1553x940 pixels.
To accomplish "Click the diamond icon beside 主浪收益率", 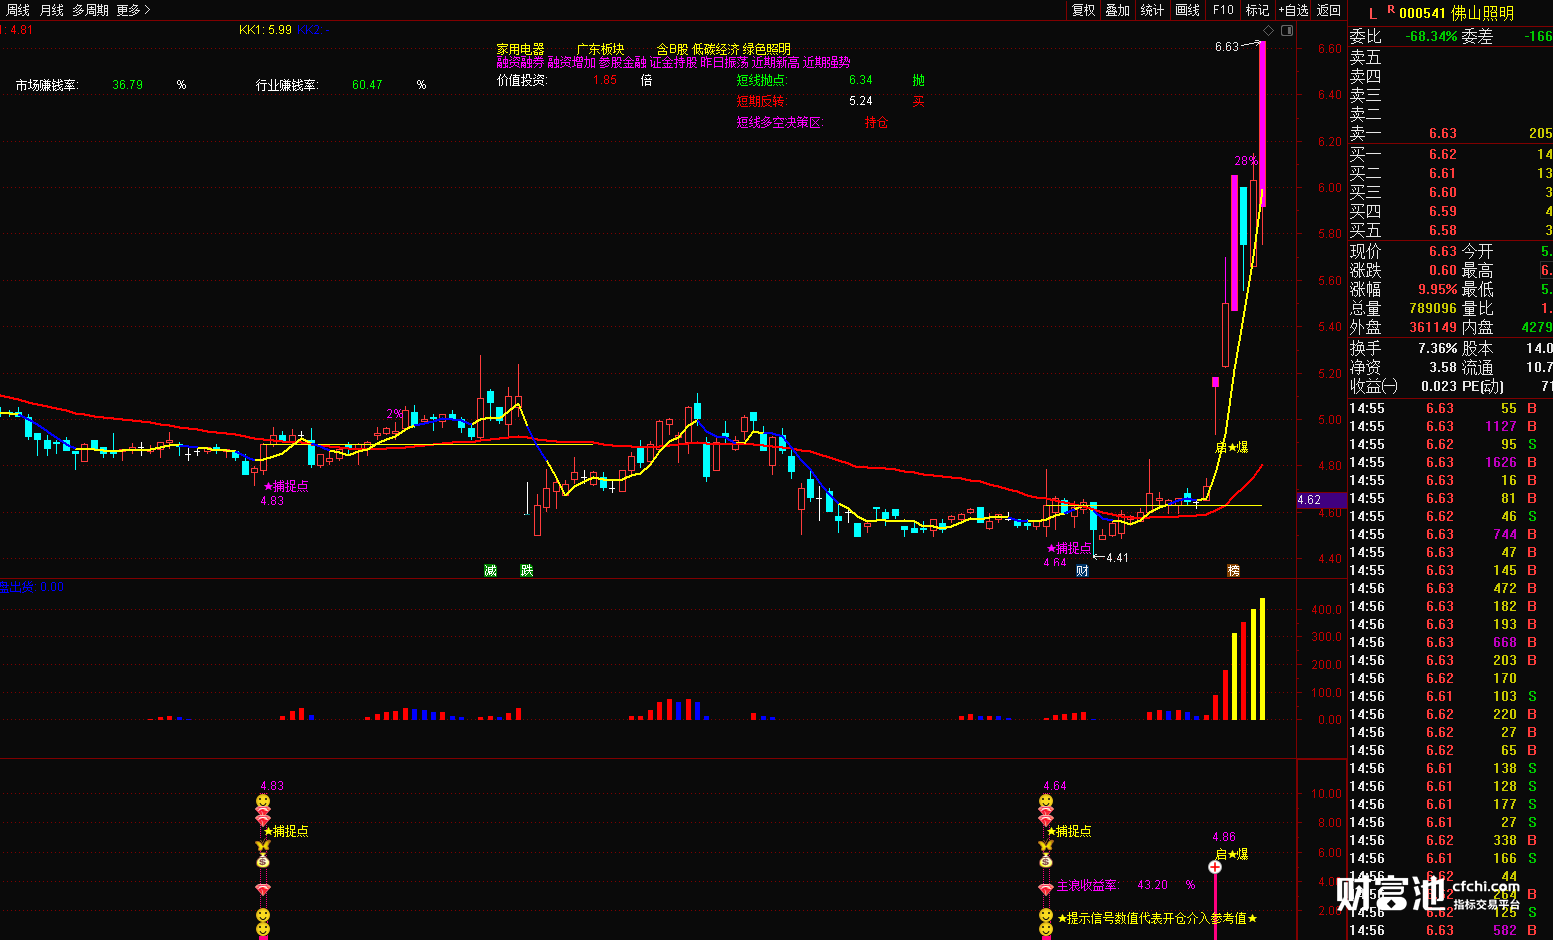I will point(1046,887).
